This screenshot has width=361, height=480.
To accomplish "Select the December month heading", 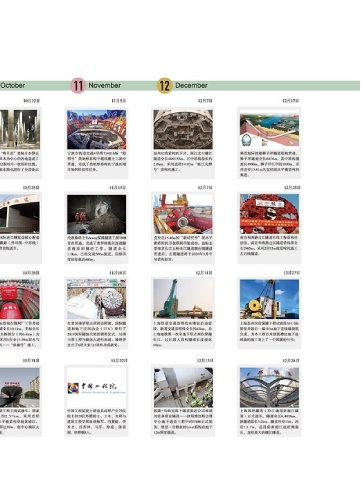I will tap(191, 85).
